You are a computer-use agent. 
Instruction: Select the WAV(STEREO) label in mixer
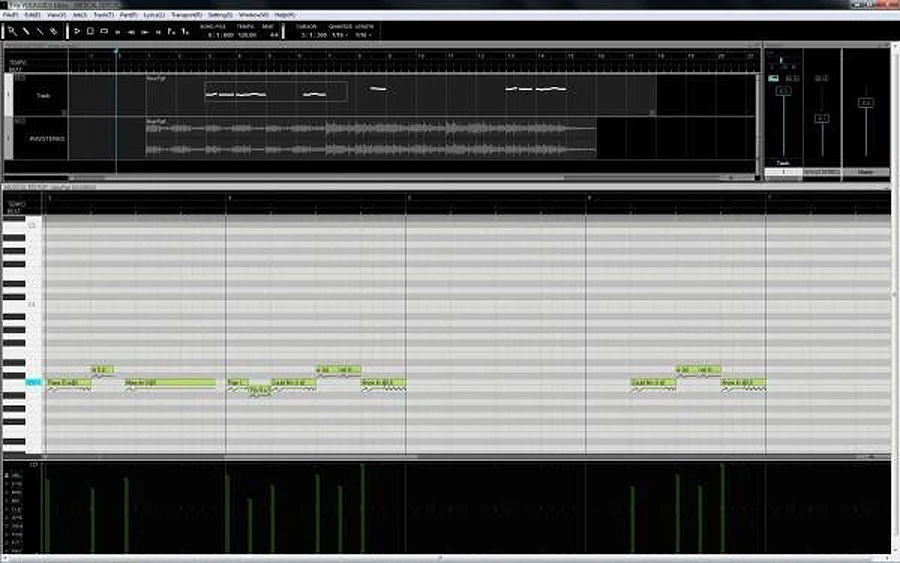pyautogui.click(x=822, y=172)
